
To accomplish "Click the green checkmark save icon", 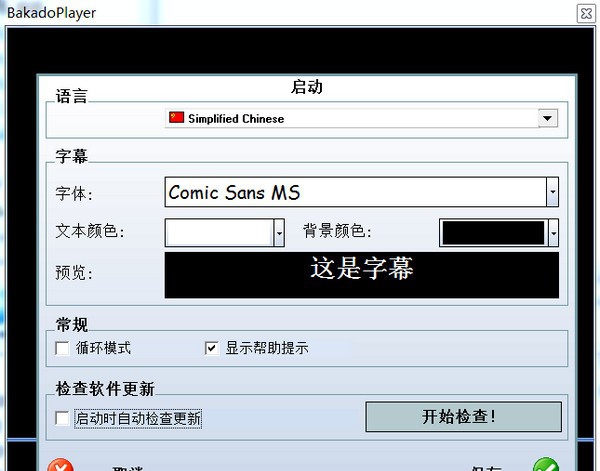I will tap(546, 464).
